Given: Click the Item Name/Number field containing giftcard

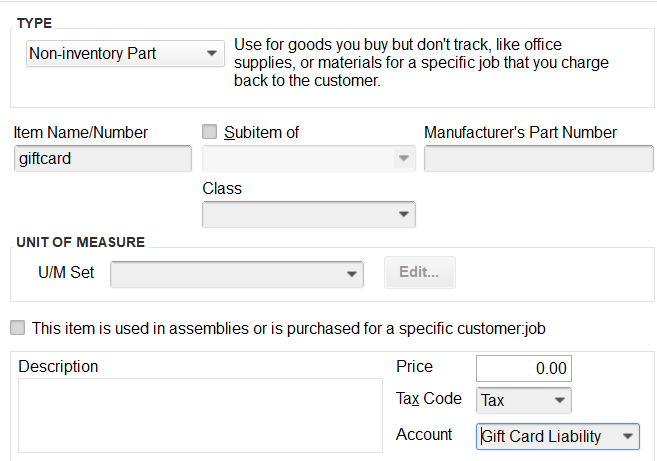Looking at the screenshot, I should coord(103,158).
